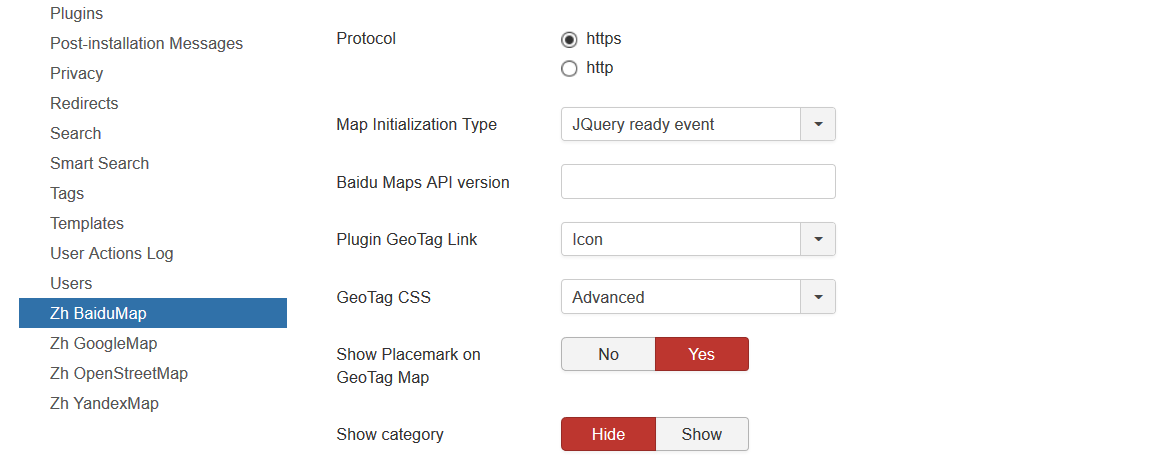Screen dimensions: 1174x474
Task: Open the Users sidebar entry
Action: point(71,284)
